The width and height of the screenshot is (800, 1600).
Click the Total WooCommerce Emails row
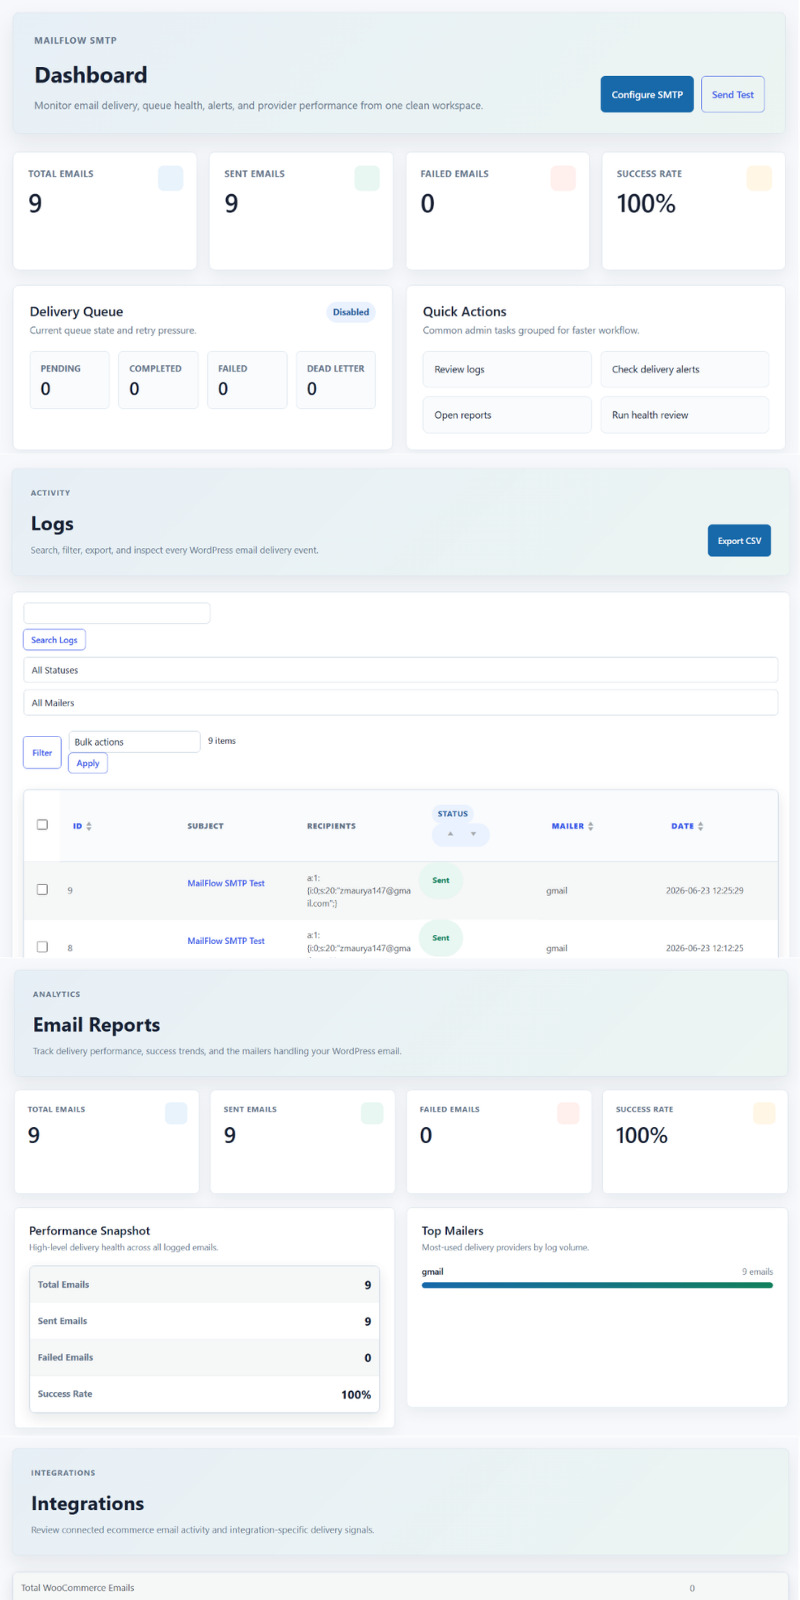(400, 1587)
